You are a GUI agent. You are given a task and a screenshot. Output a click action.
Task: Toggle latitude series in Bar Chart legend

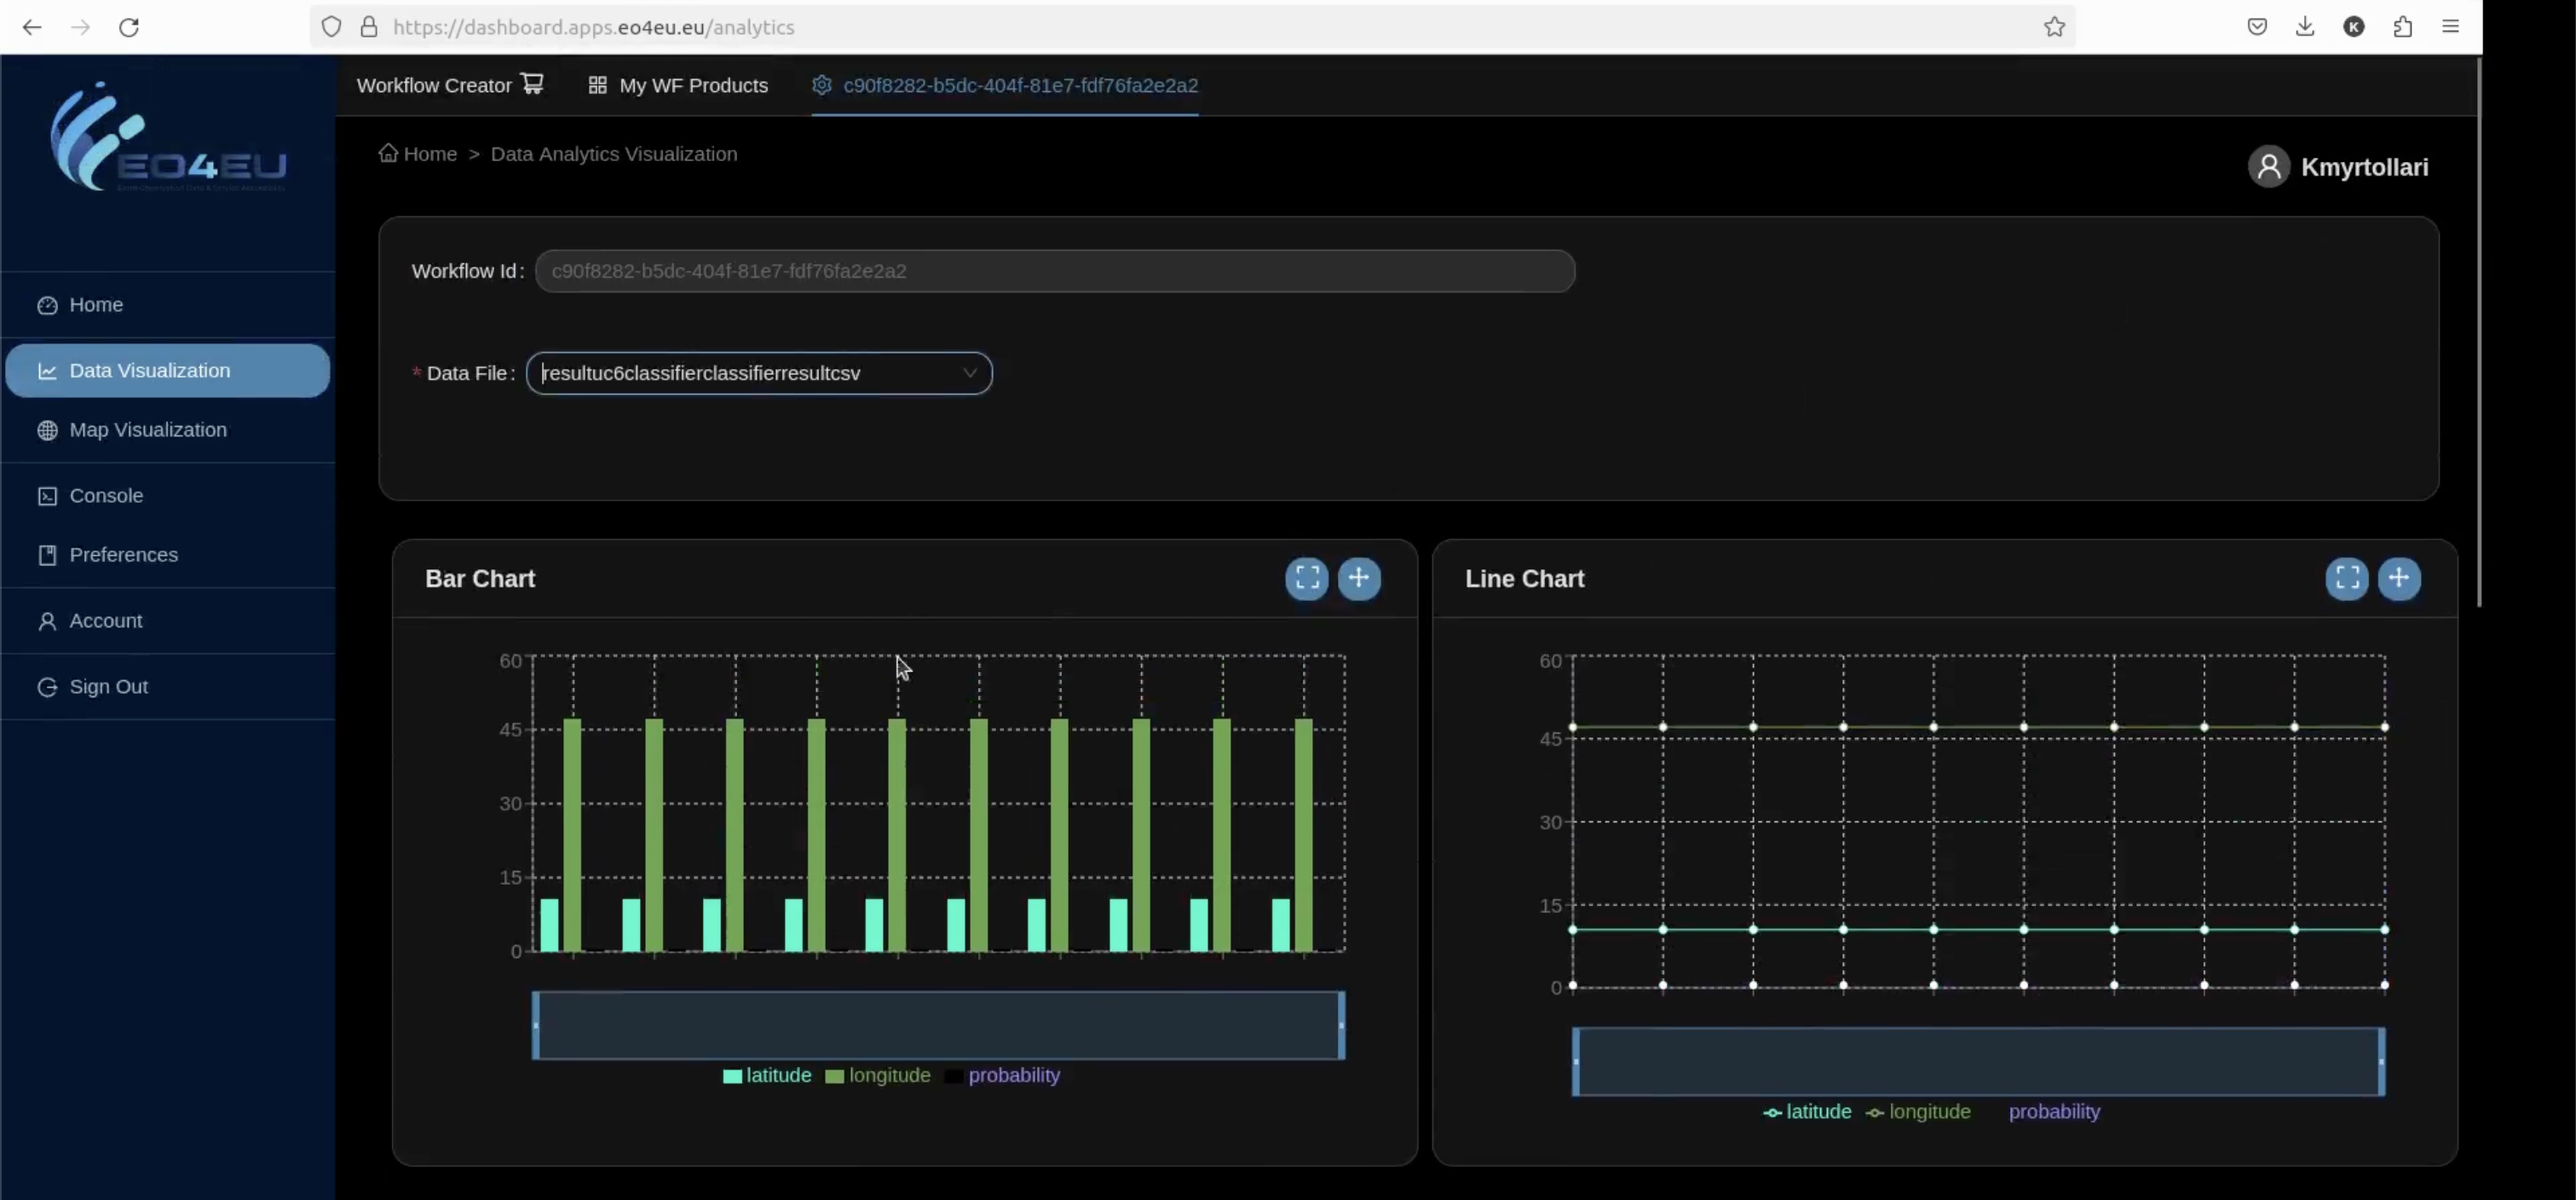pyautogui.click(x=767, y=1076)
